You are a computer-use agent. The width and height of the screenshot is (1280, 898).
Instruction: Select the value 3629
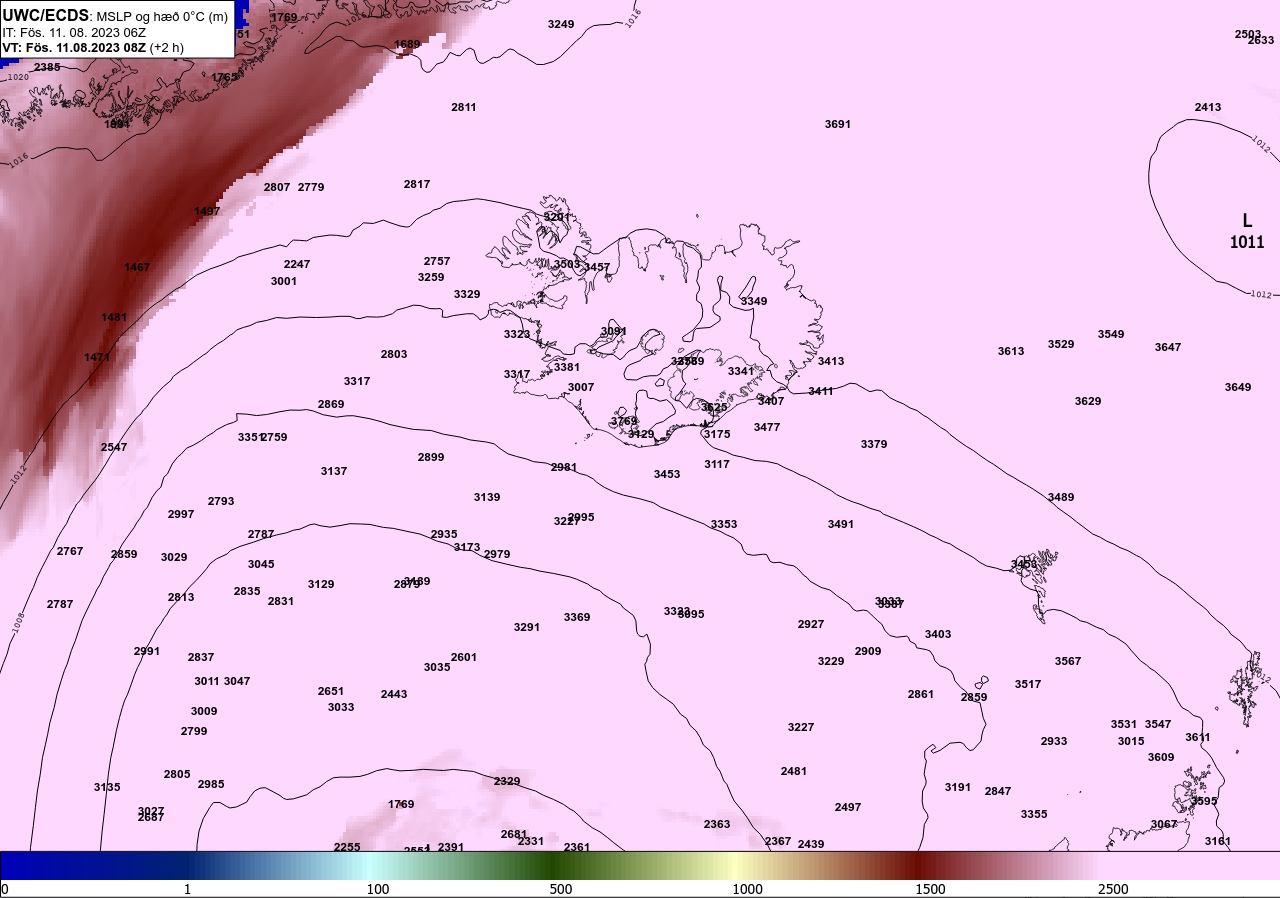click(x=1088, y=401)
